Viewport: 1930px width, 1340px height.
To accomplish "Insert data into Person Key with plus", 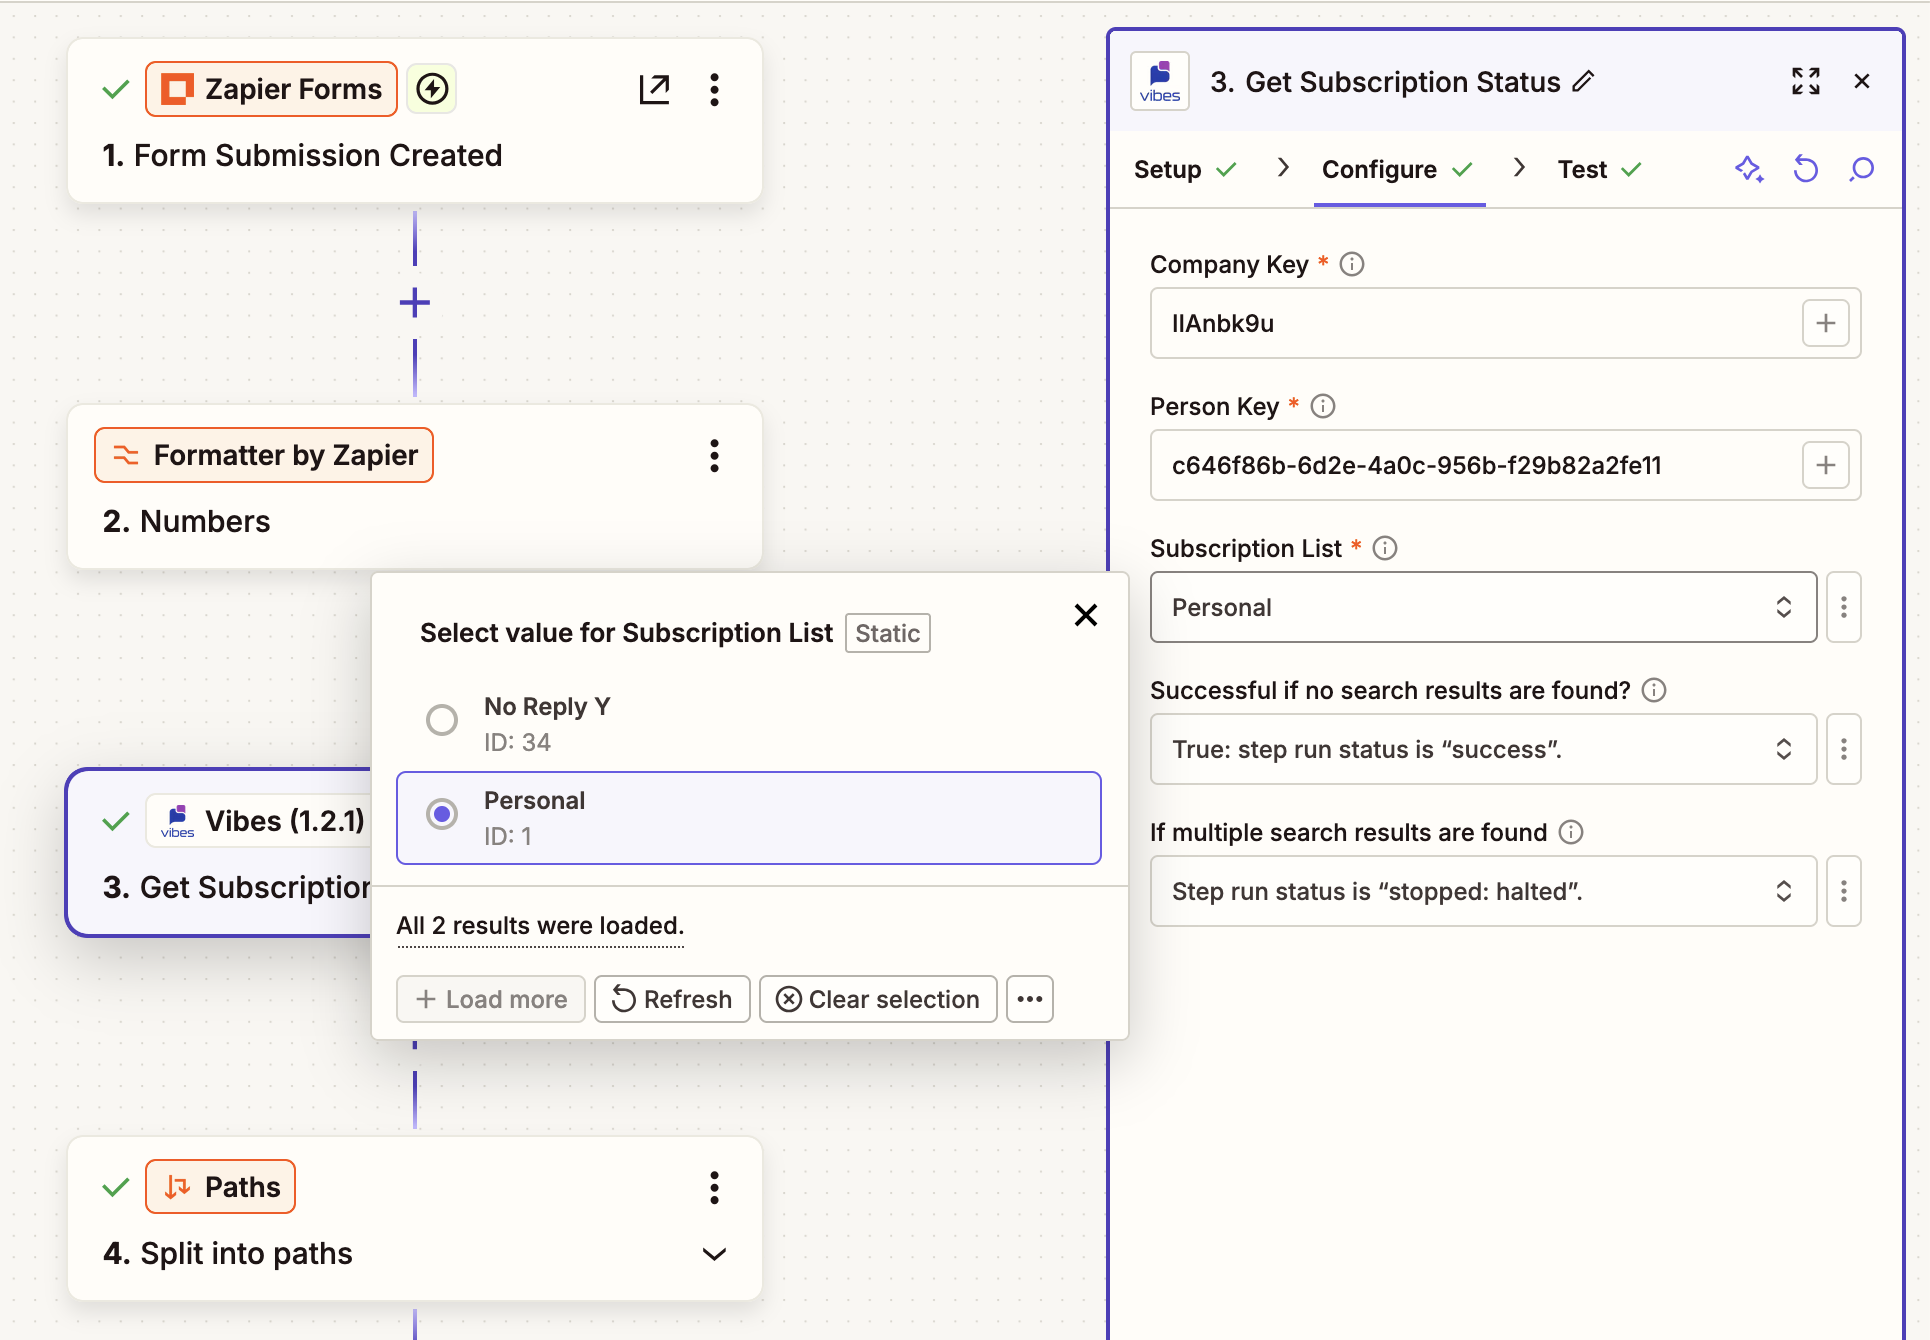I will [1826, 465].
